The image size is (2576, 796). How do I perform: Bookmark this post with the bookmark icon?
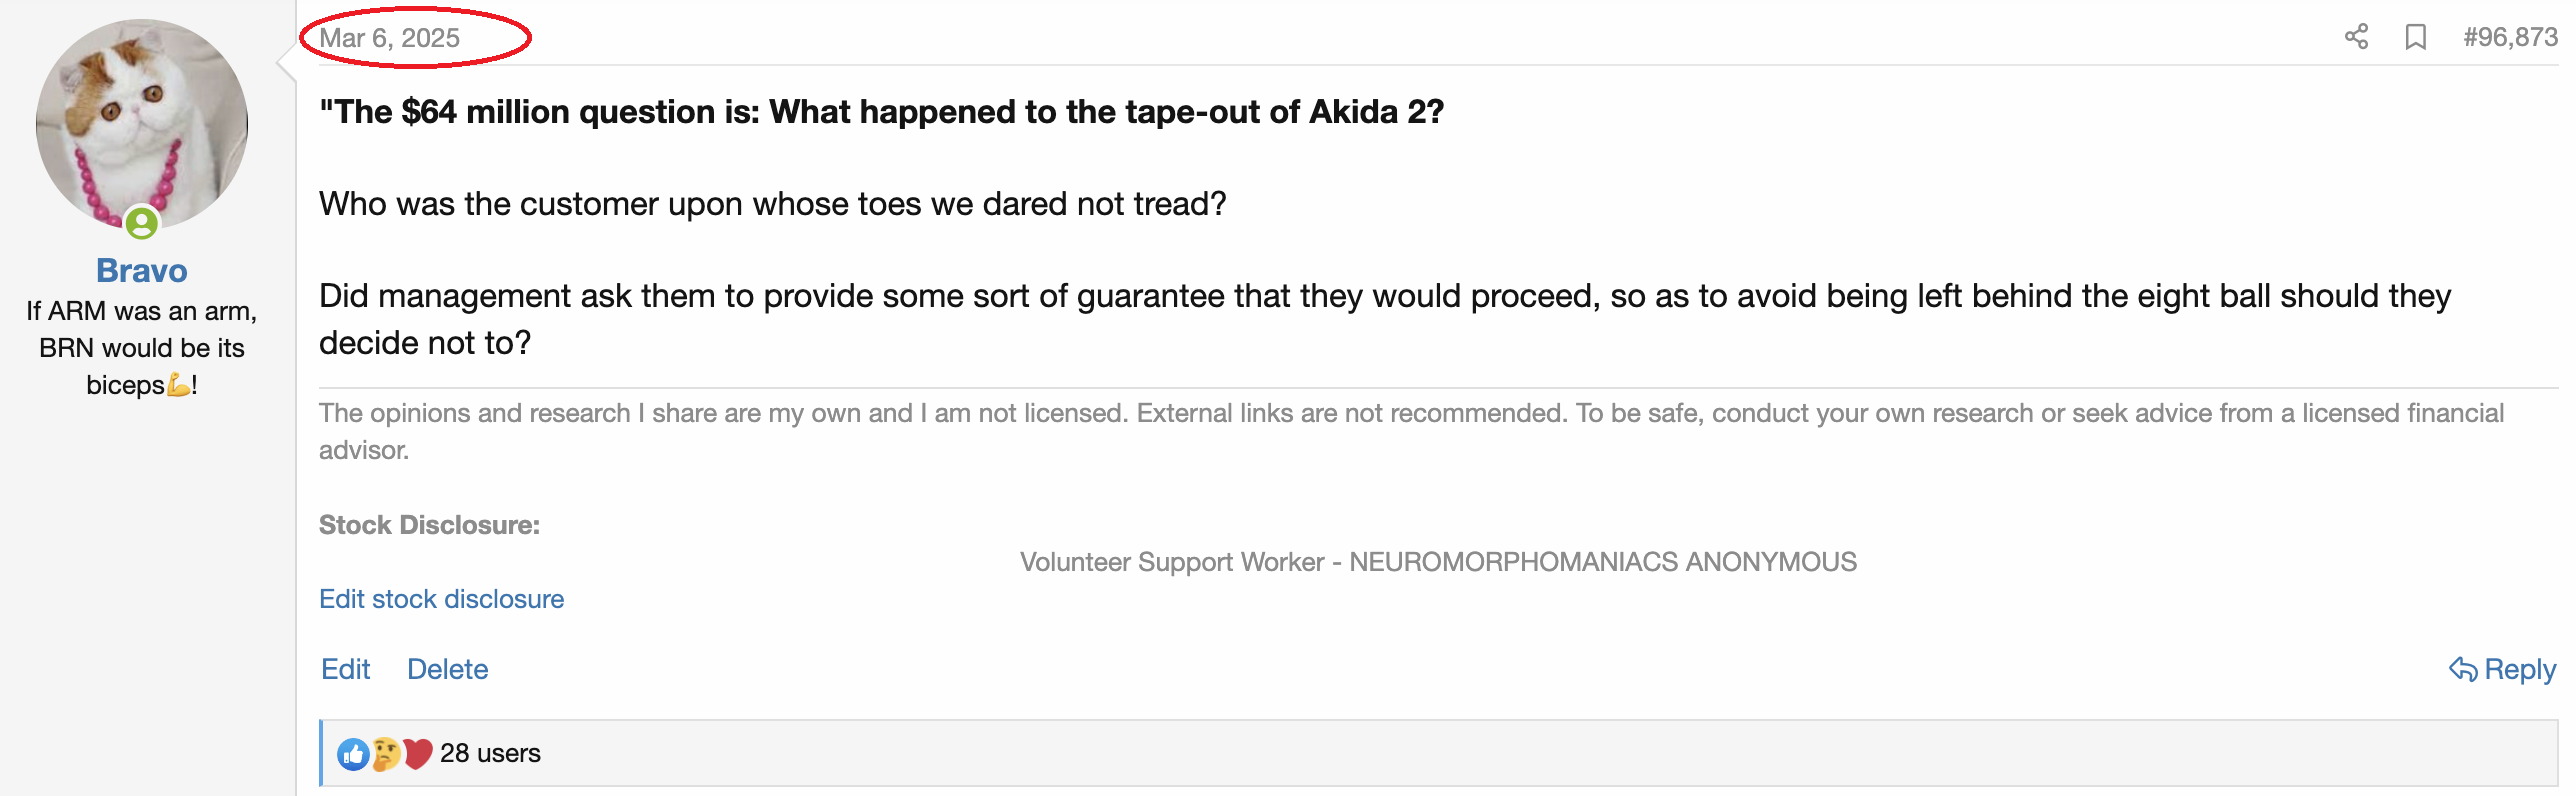(x=2415, y=37)
